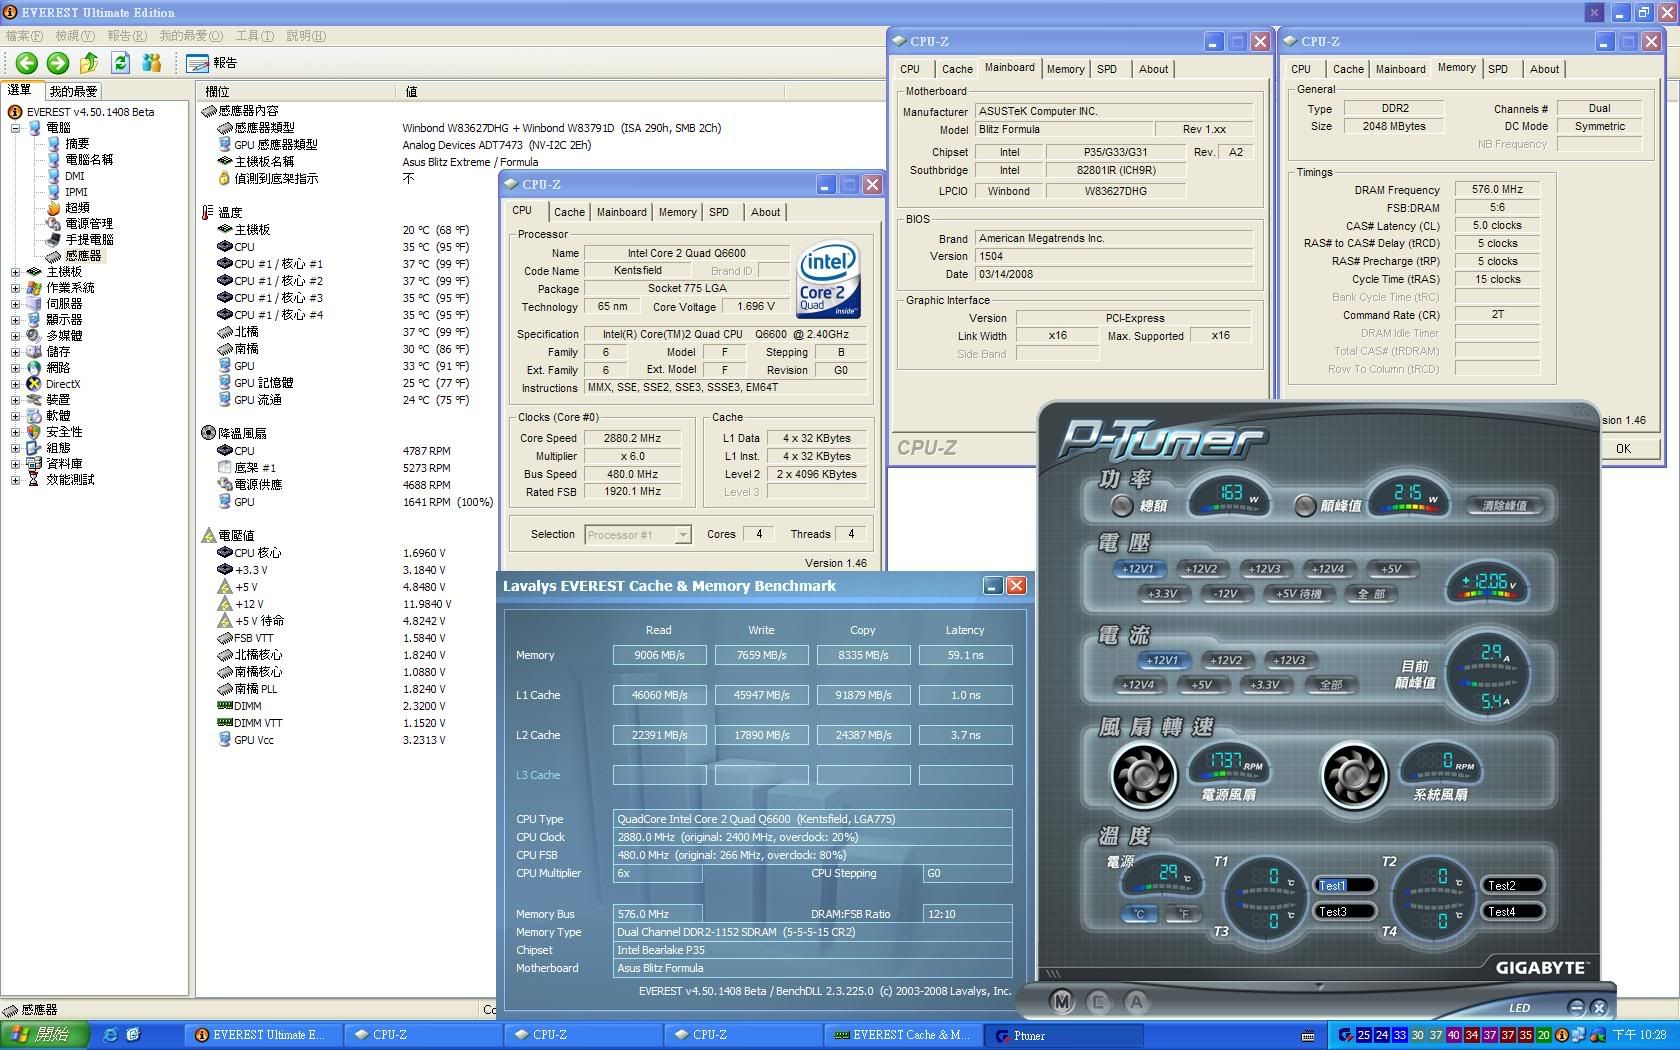This screenshot has width=1680, height=1050.
Task: Open Cache tab in front CPU-Z CPU window
Action: click(569, 212)
